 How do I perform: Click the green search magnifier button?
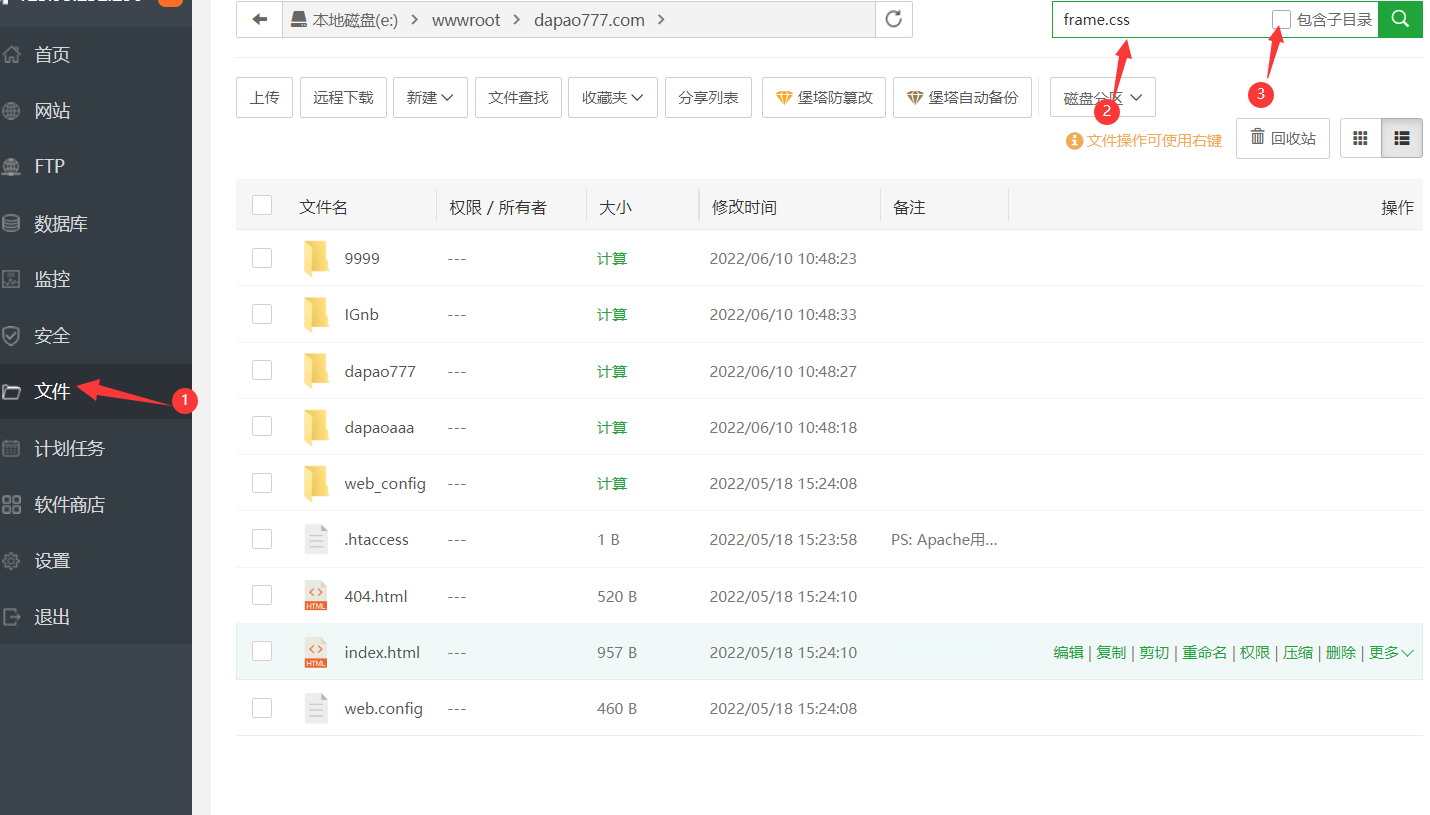(x=1400, y=19)
